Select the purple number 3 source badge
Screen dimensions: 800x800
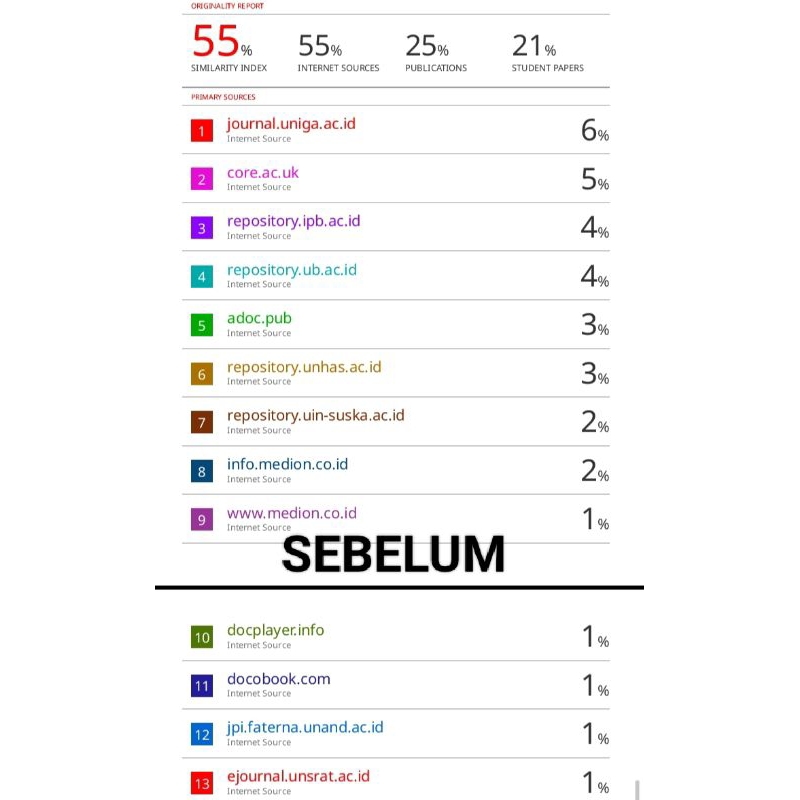coord(202,228)
